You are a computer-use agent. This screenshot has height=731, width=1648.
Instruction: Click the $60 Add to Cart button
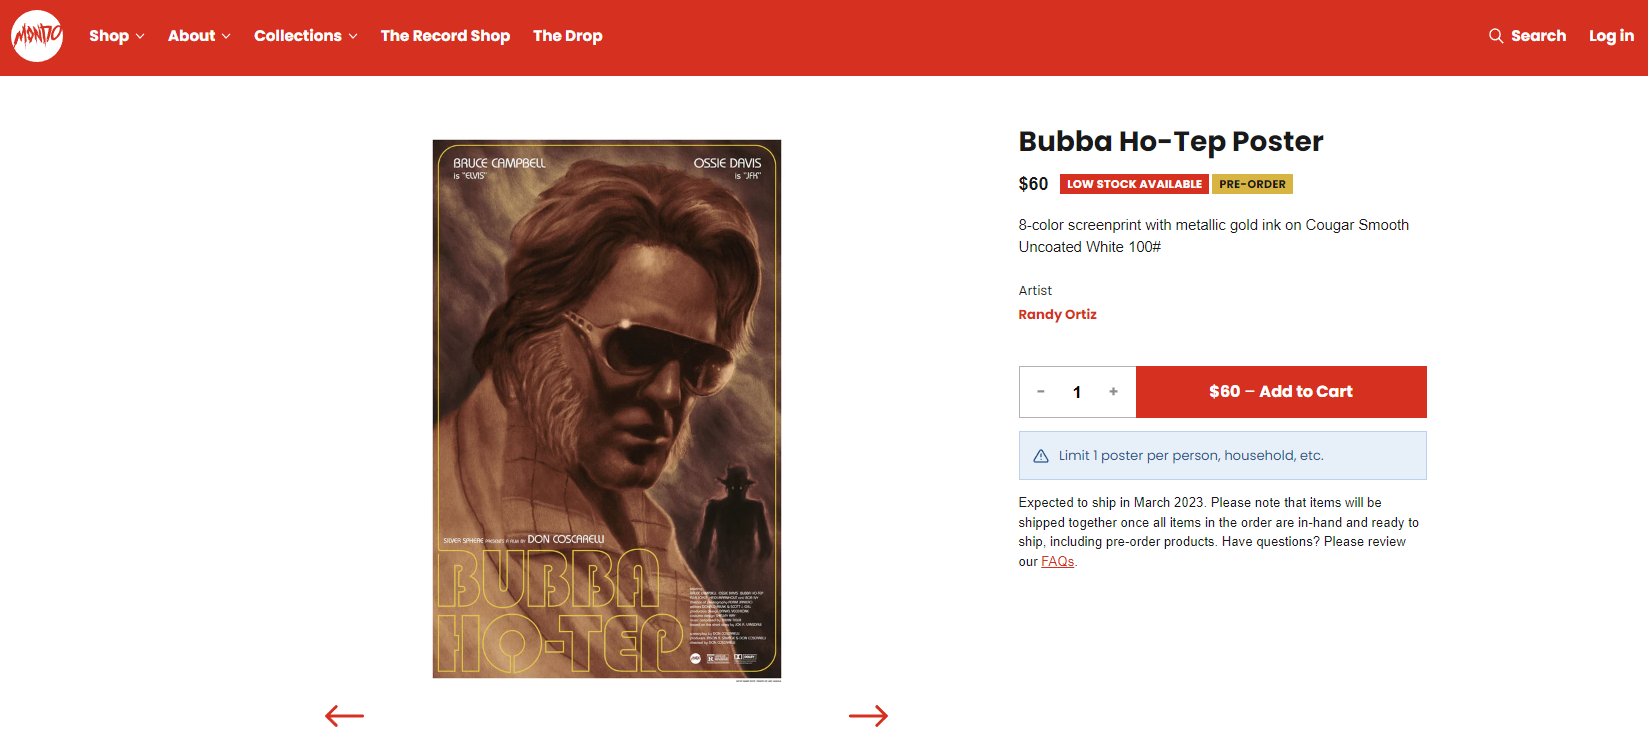(1281, 392)
